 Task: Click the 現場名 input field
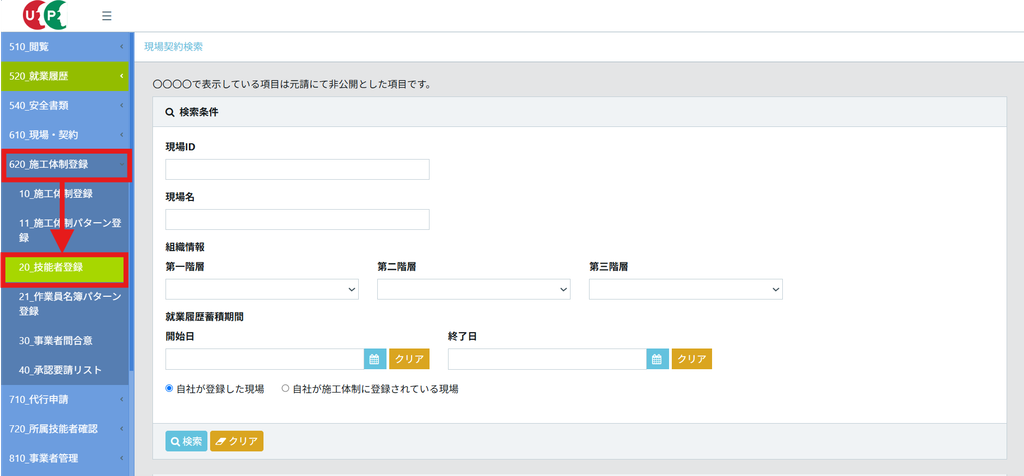point(297,219)
